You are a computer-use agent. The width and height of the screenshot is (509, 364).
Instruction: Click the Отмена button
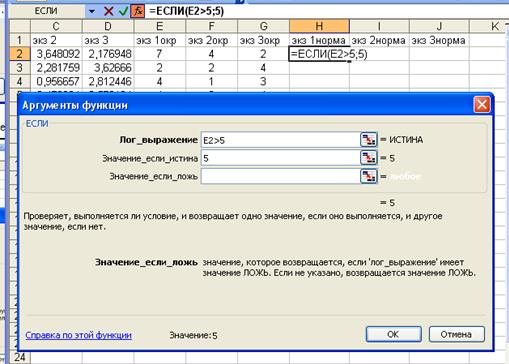(456, 334)
